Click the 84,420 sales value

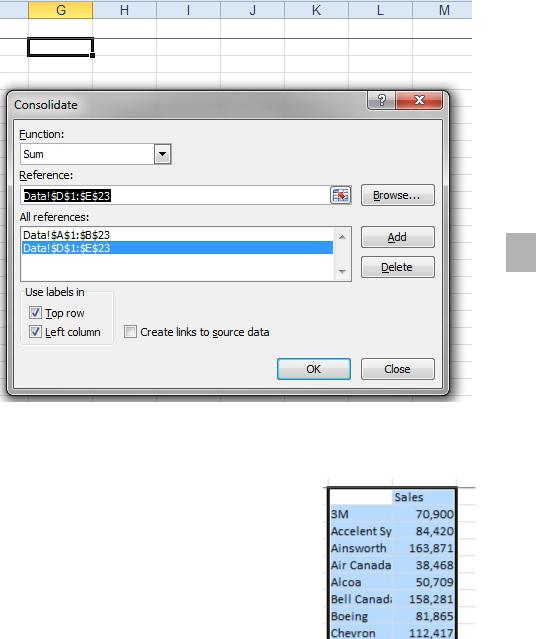coord(424,531)
